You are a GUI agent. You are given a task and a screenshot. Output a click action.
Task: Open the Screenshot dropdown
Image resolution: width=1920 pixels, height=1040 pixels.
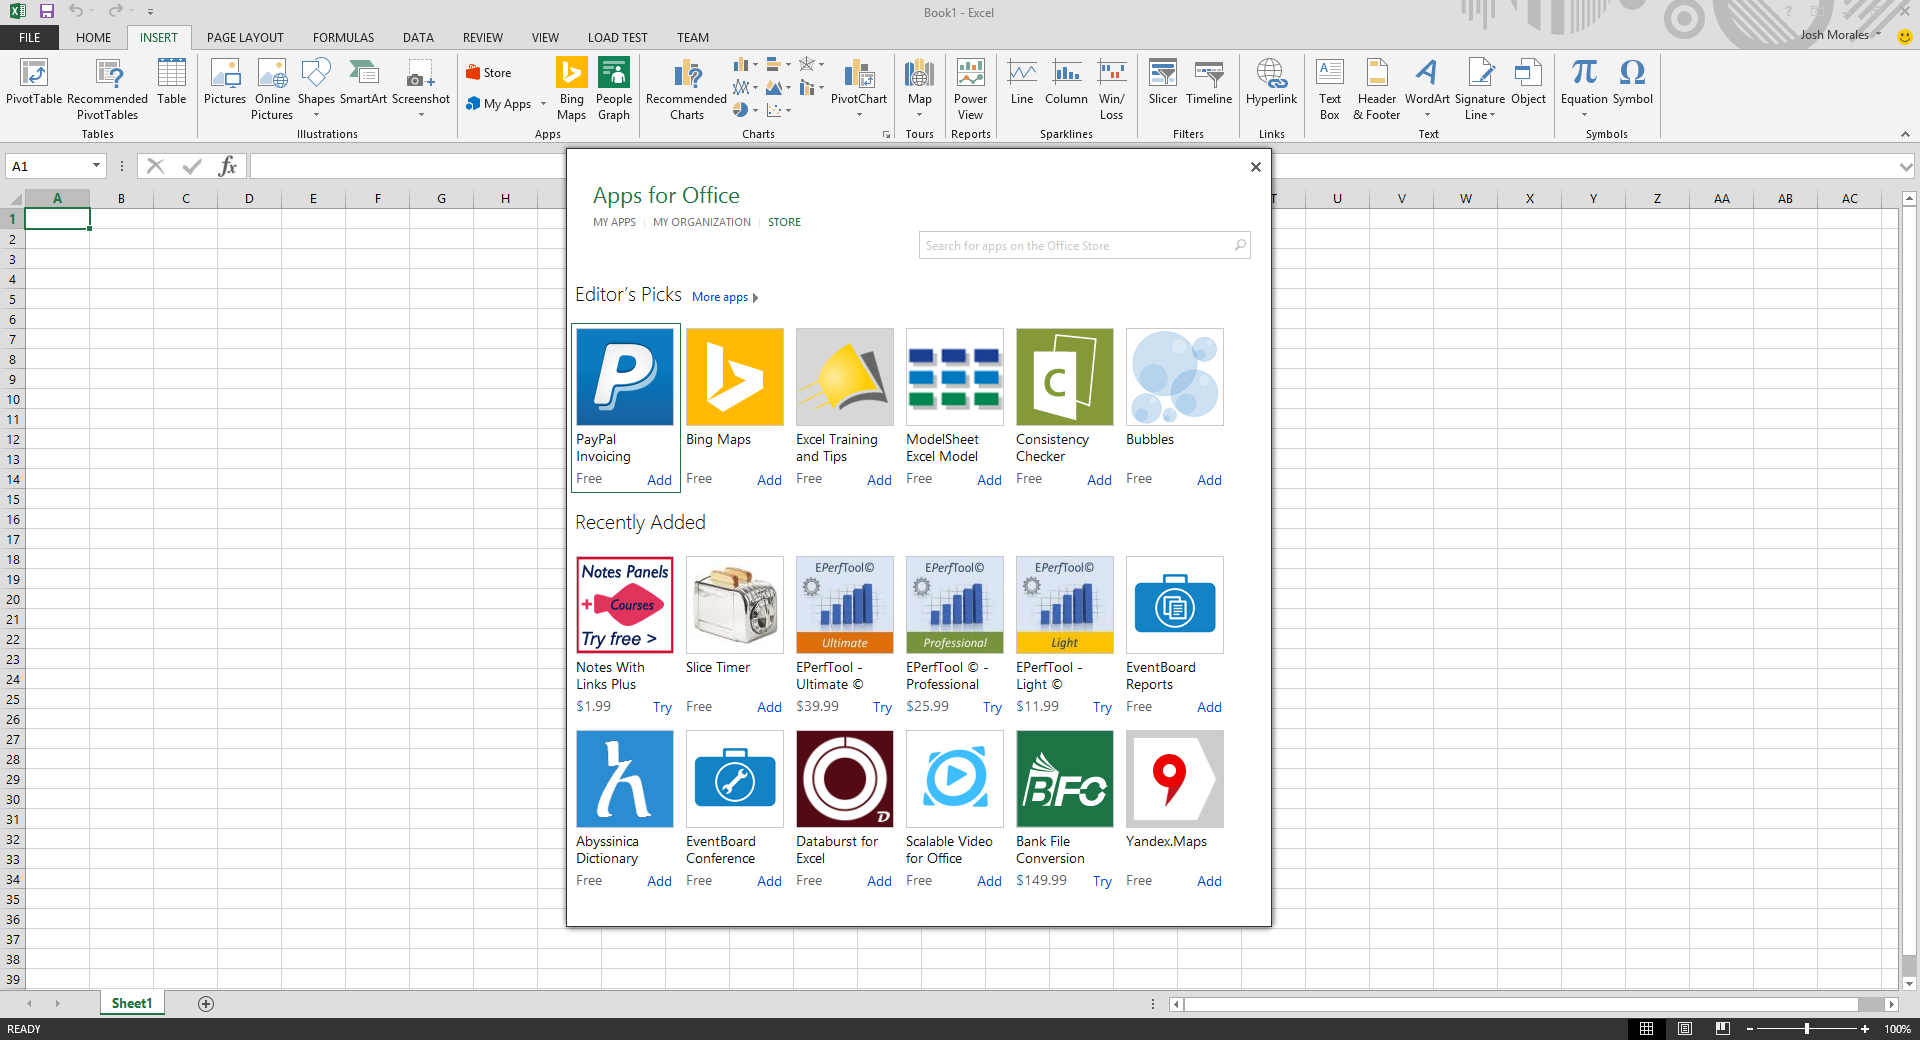click(x=420, y=115)
